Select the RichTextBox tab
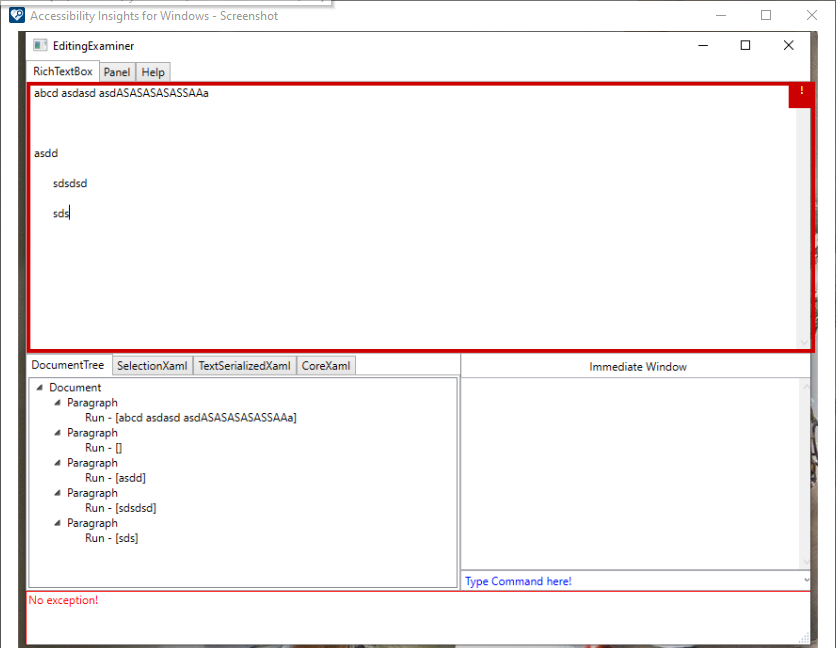The height and width of the screenshot is (648, 836). pyautogui.click(x=62, y=71)
